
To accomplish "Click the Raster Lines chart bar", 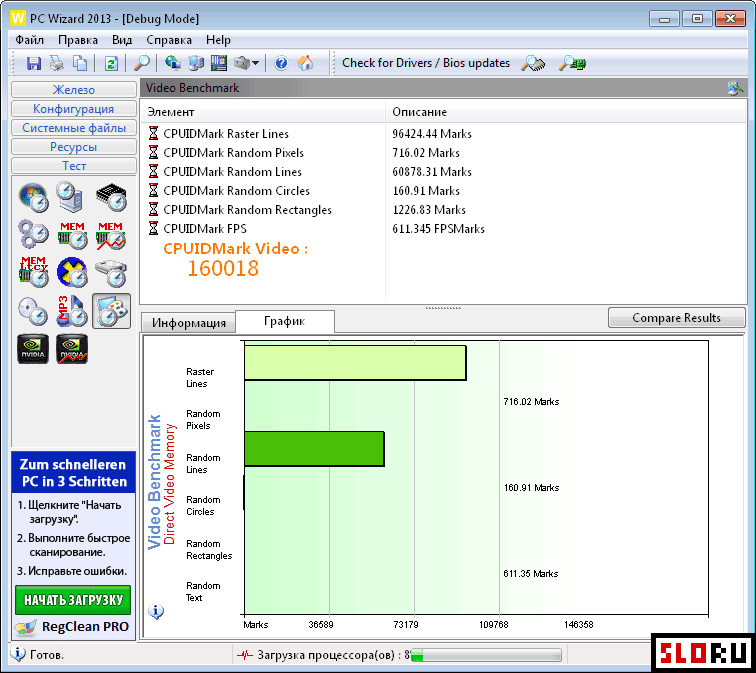I will click(355, 363).
